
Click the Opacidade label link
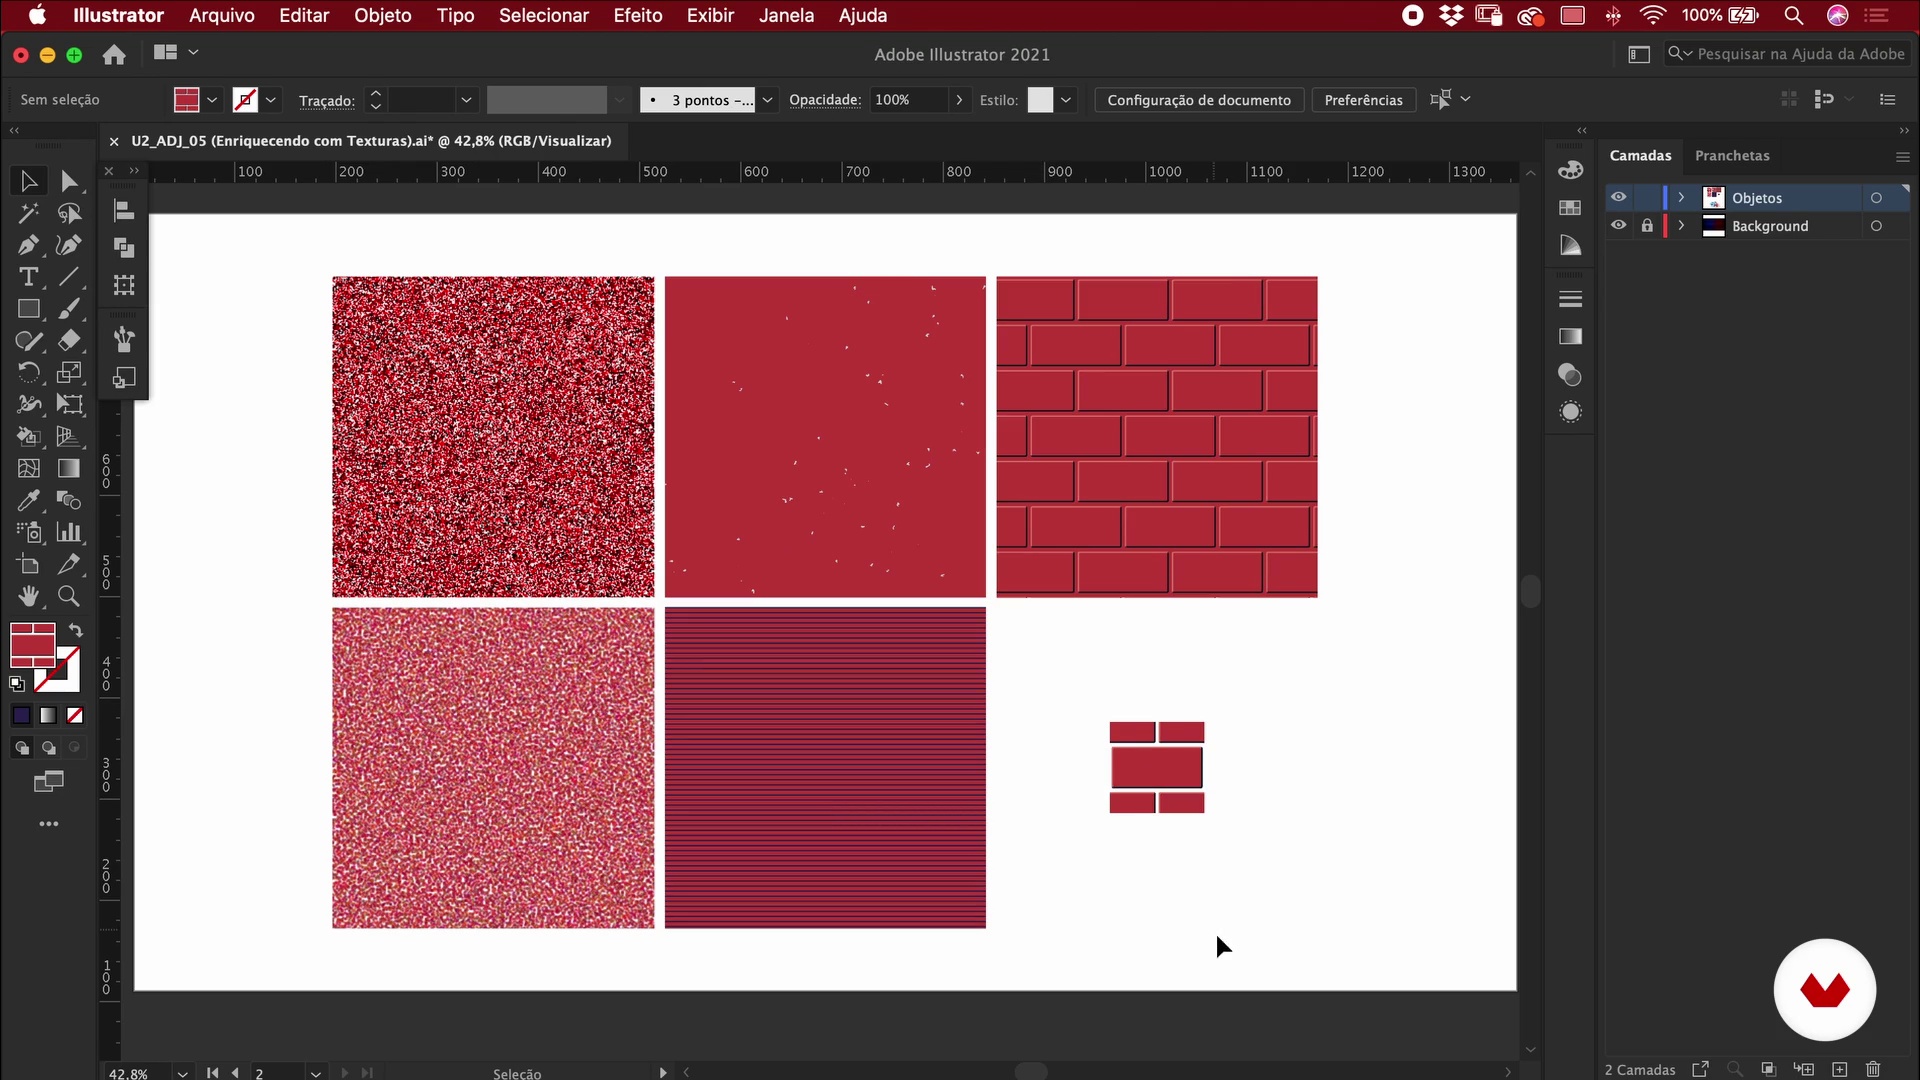coord(825,100)
